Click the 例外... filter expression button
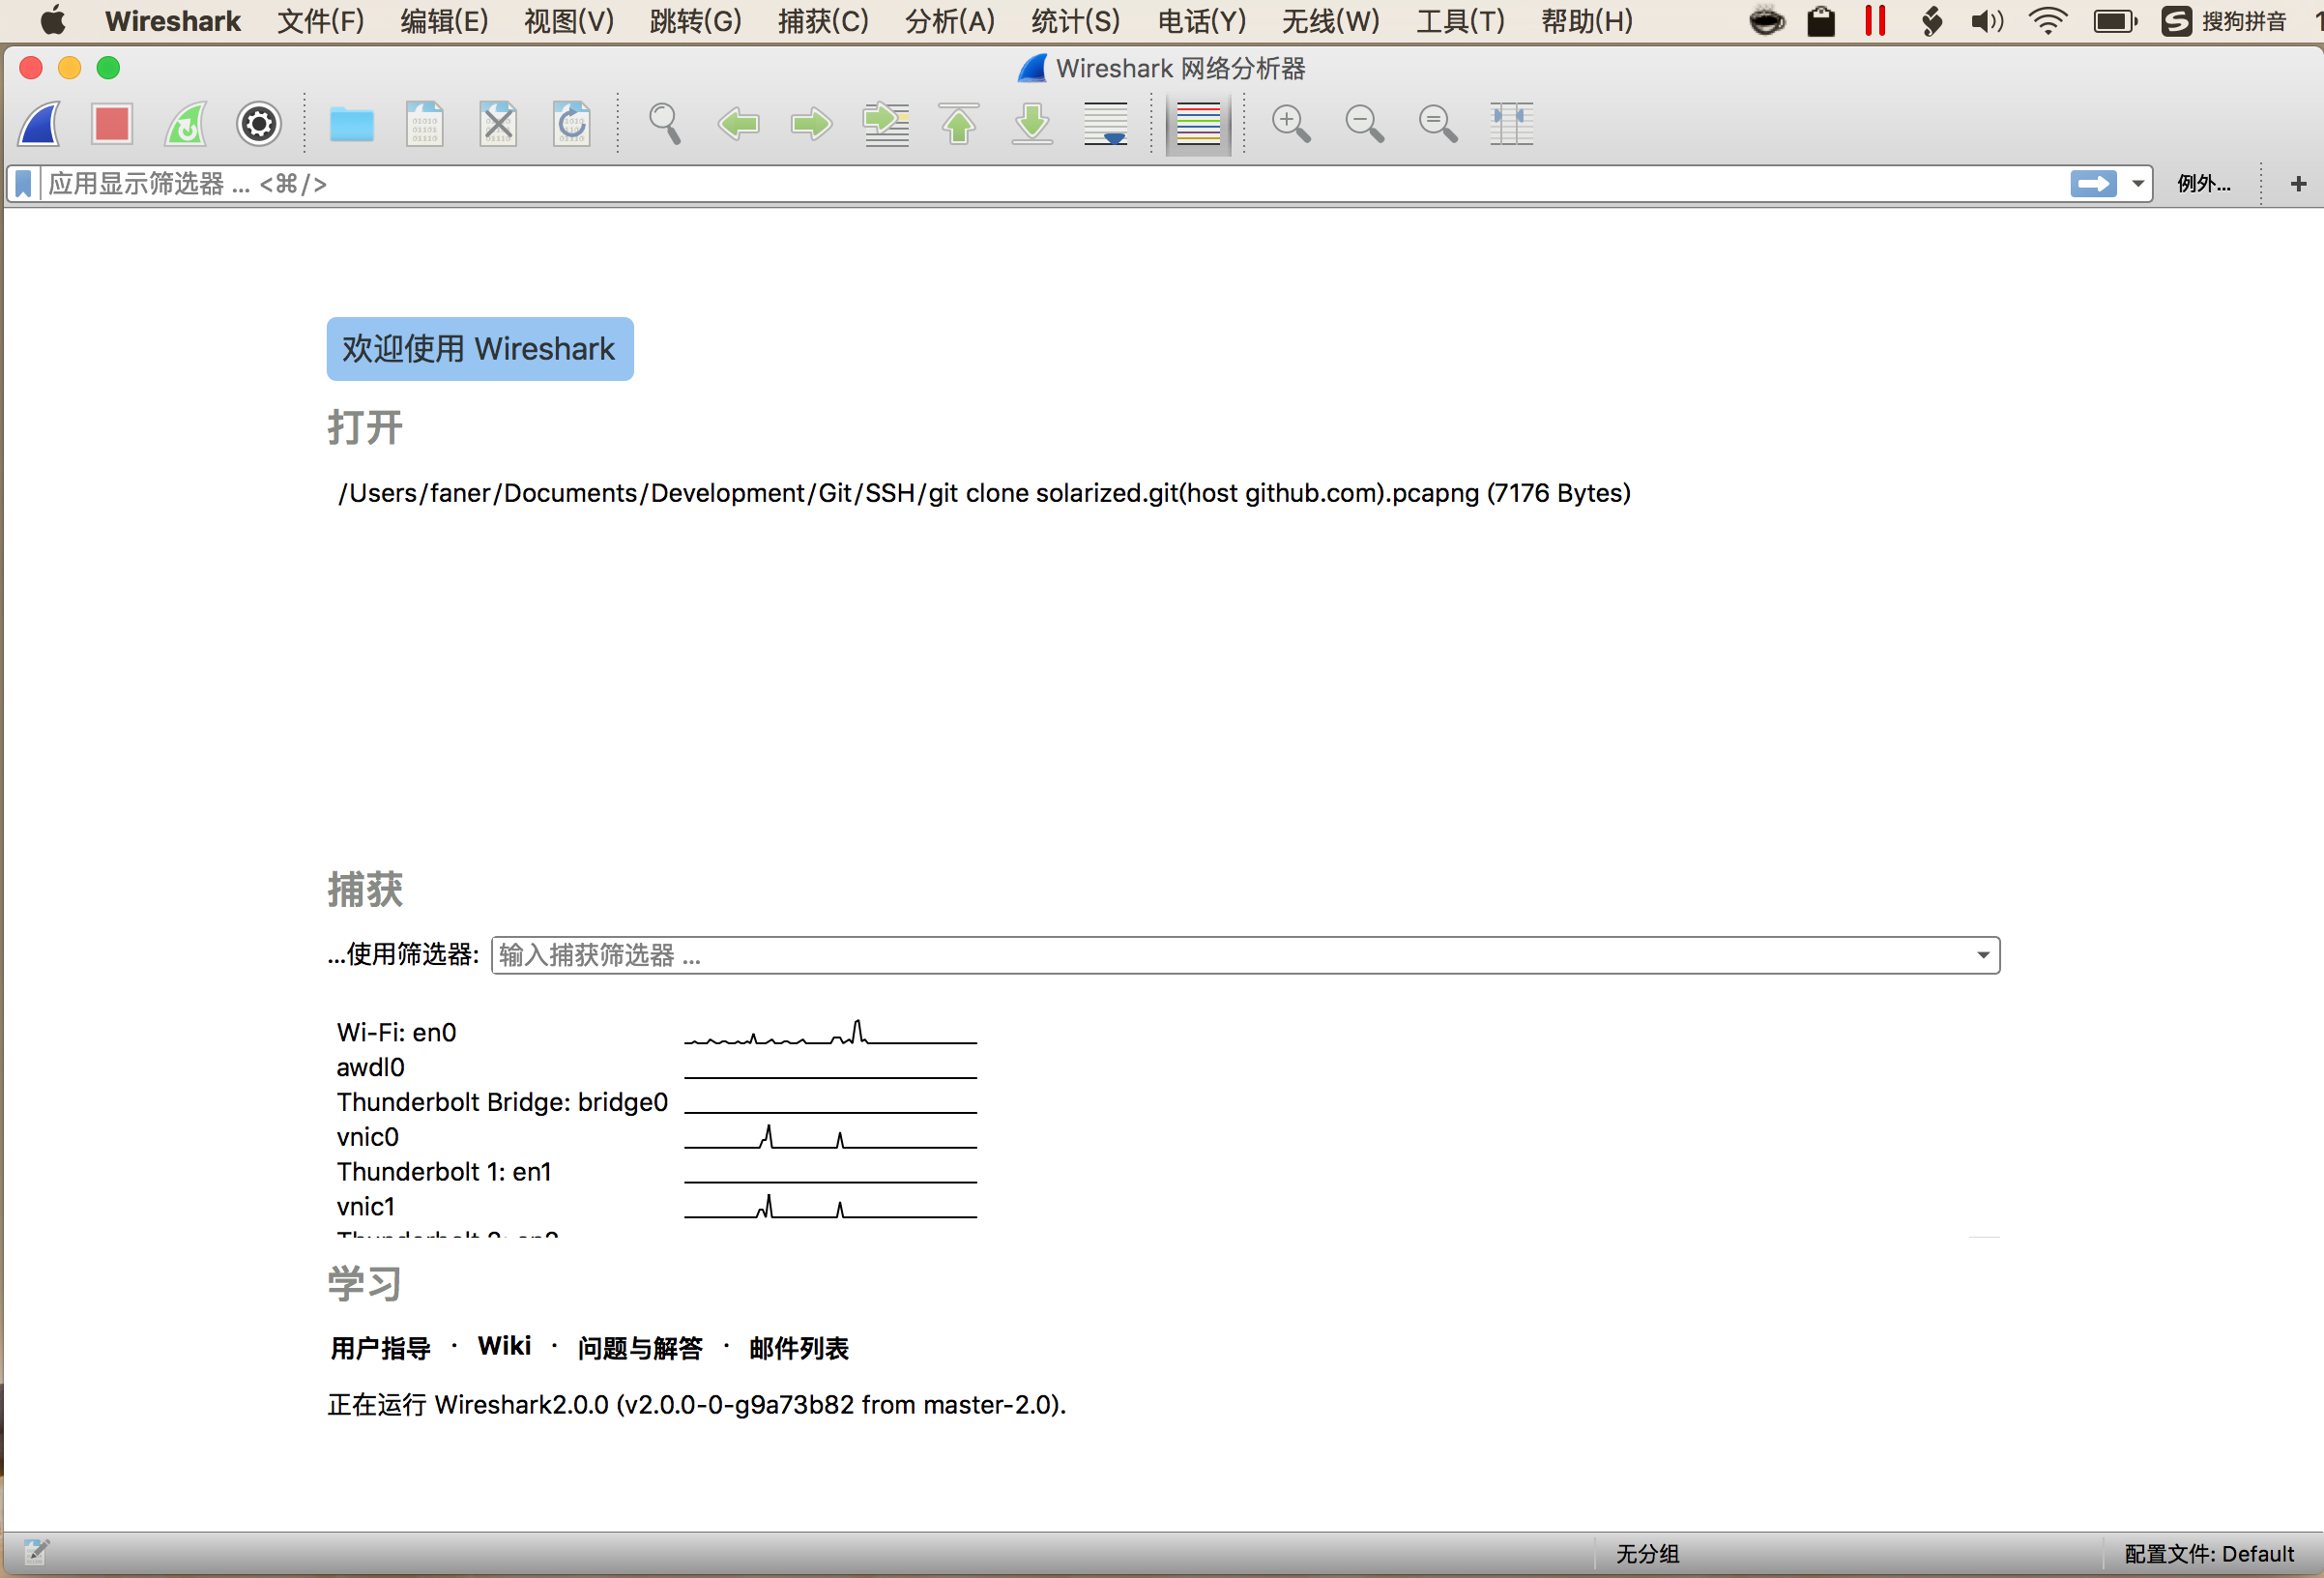Image resolution: width=2324 pixels, height=1578 pixels. coord(2204,184)
